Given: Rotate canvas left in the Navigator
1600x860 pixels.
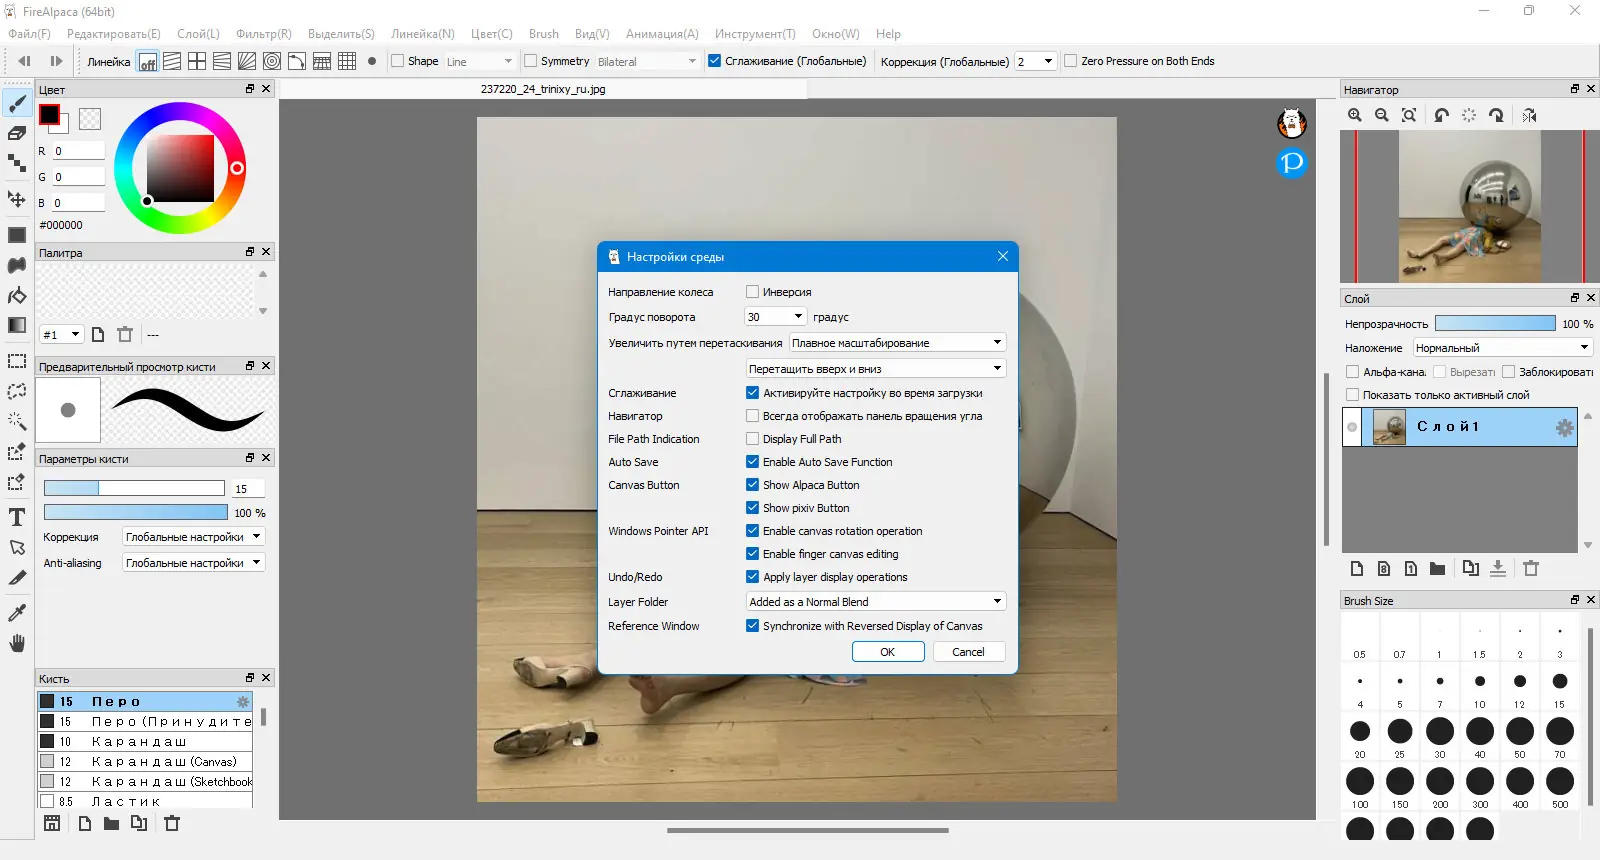Looking at the screenshot, I should click(x=1441, y=115).
